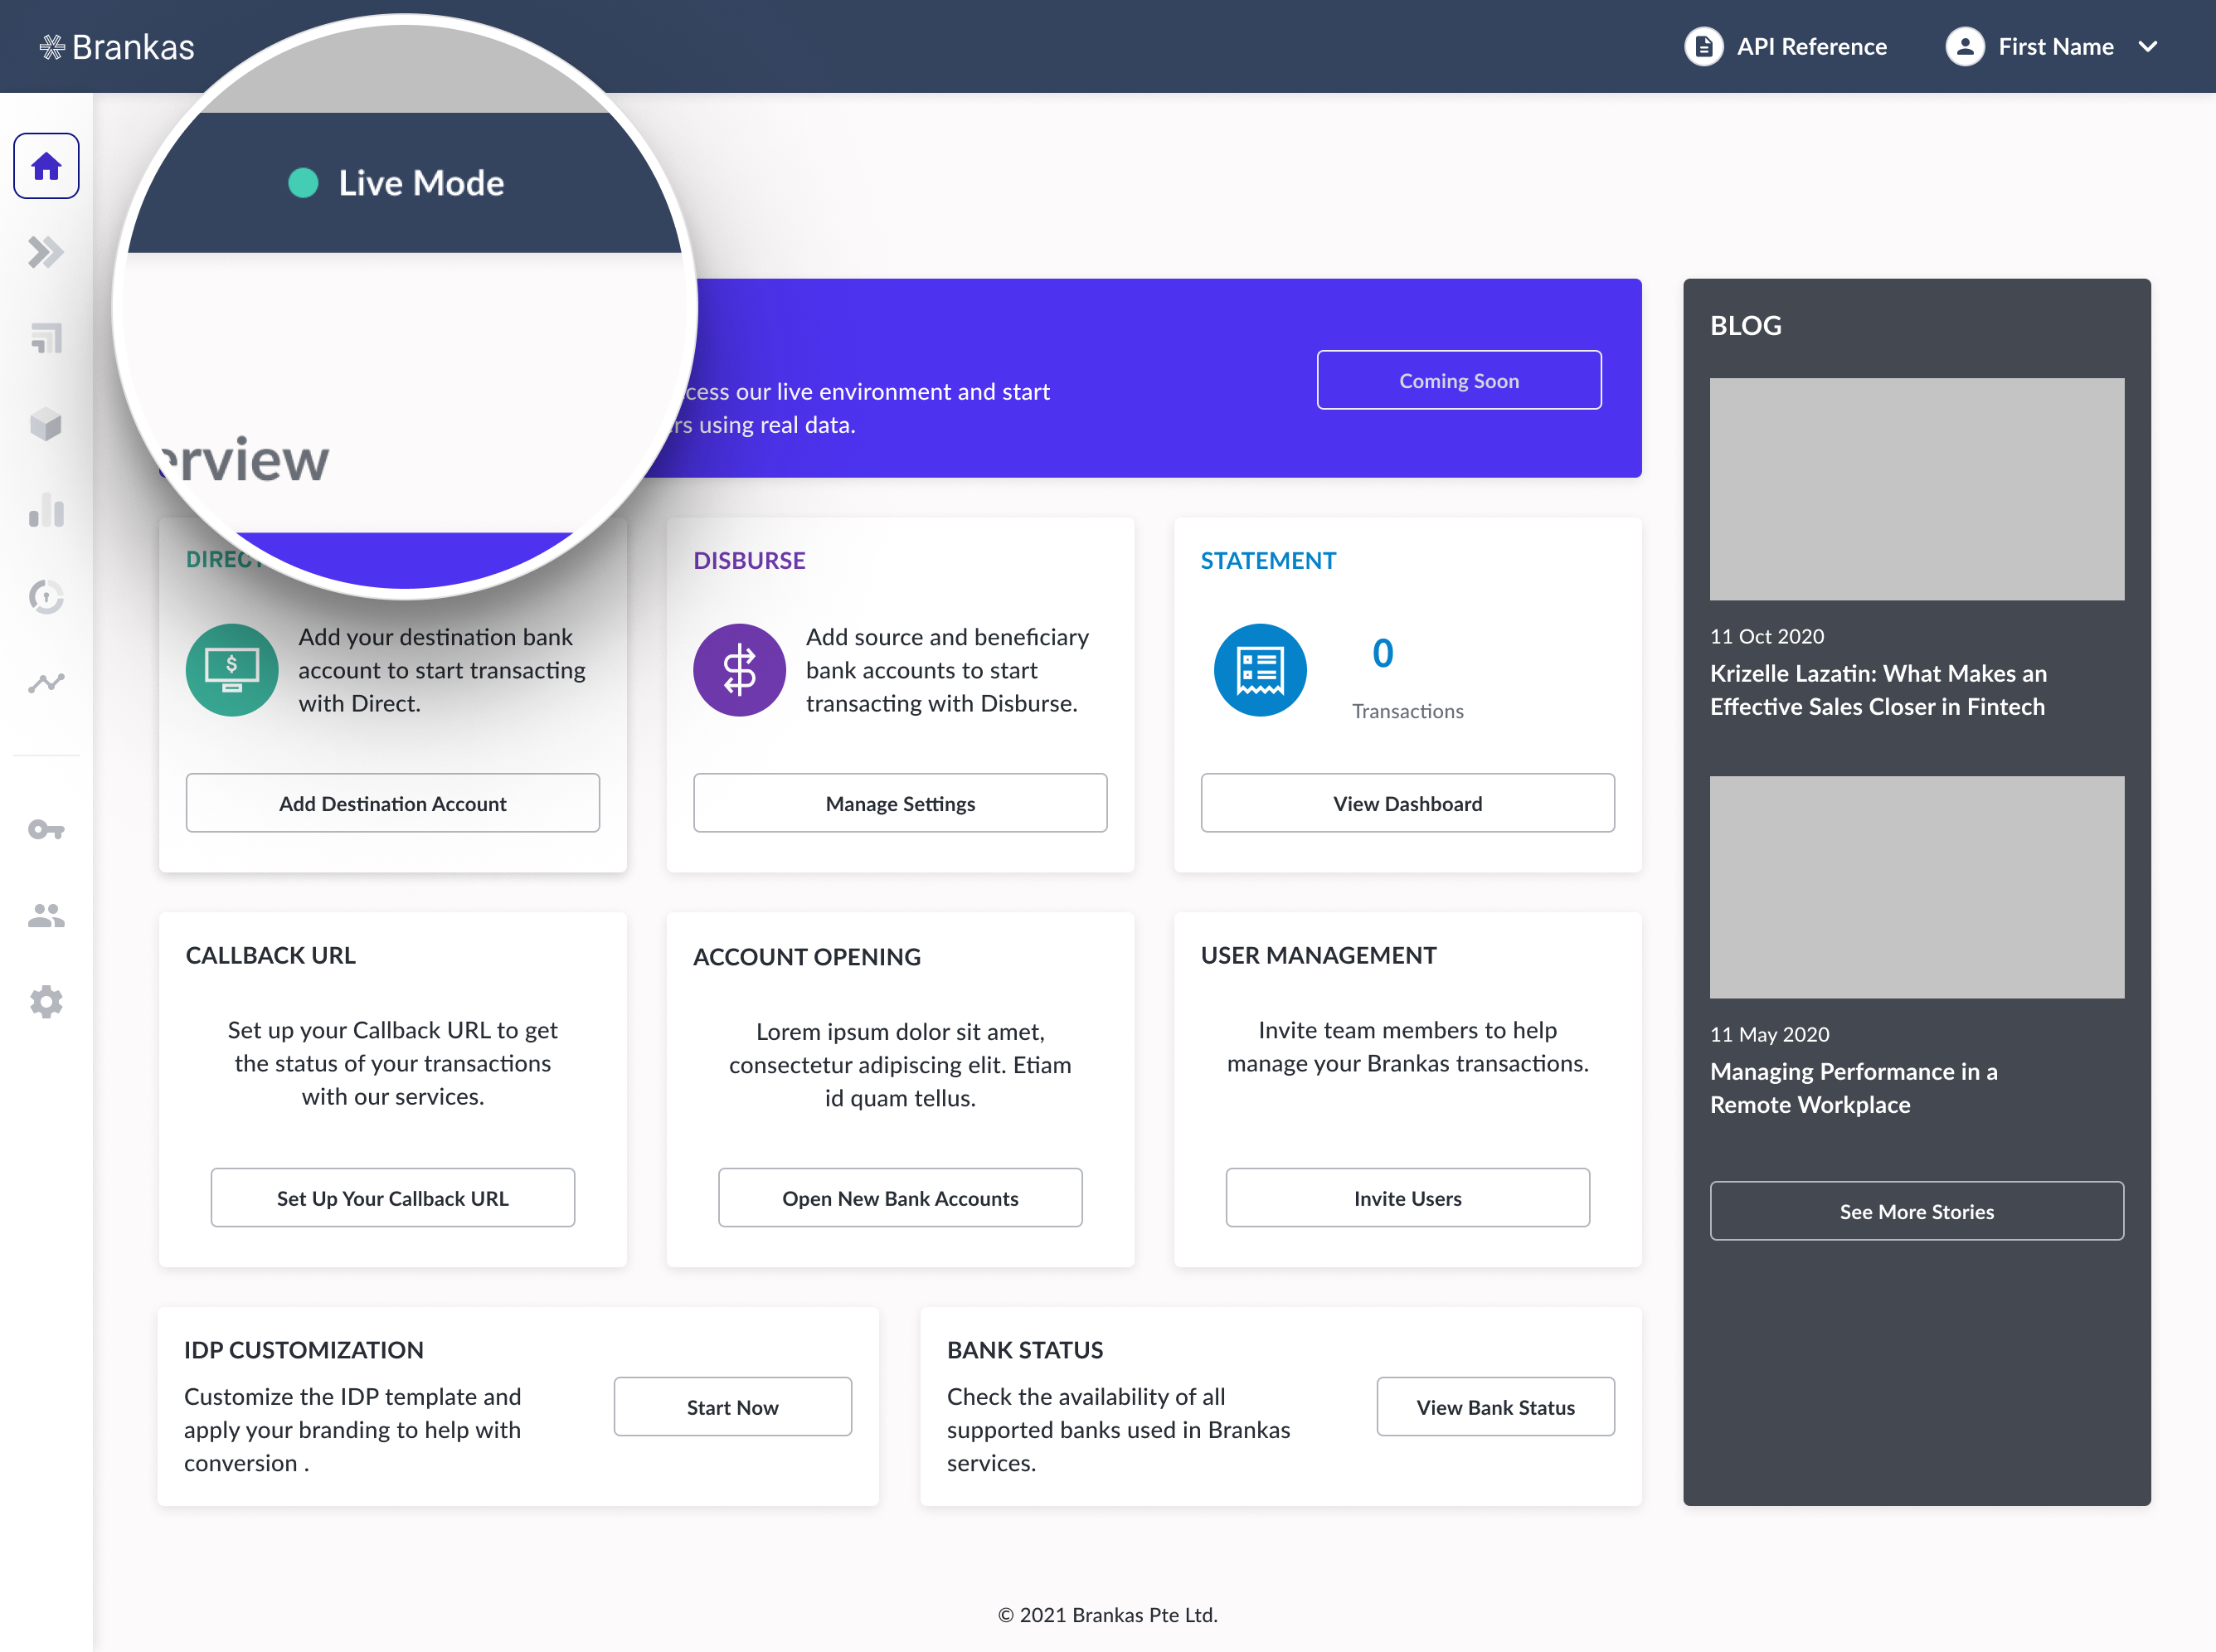The image size is (2216, 1652).
Task: Click the CALLBACK URL heading
Action: point(271,955)
